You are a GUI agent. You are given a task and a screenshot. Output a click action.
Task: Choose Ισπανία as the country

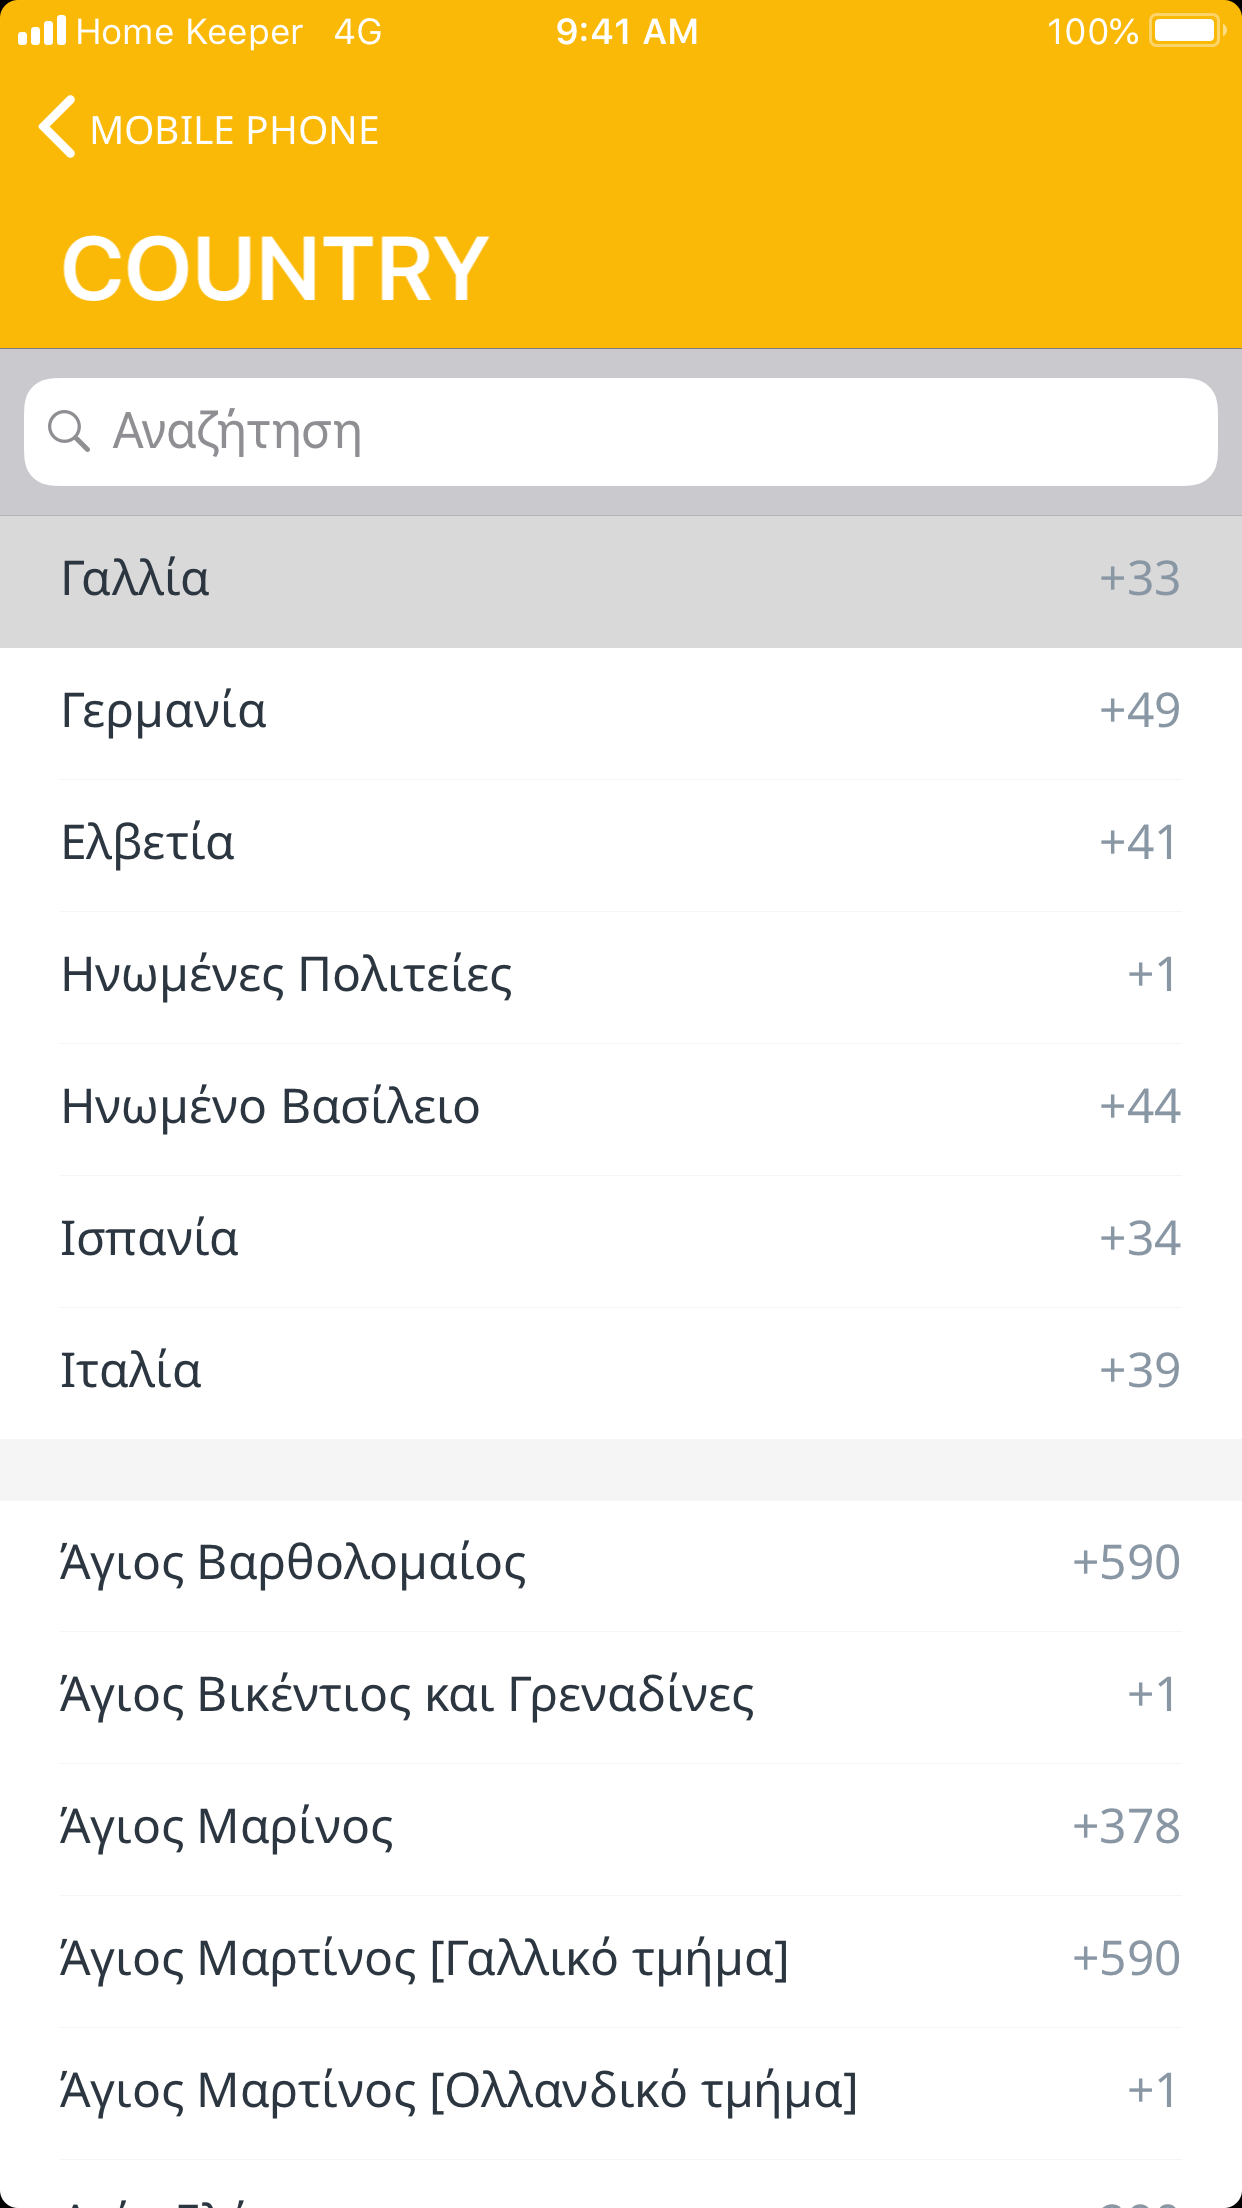click(150, 1240)
